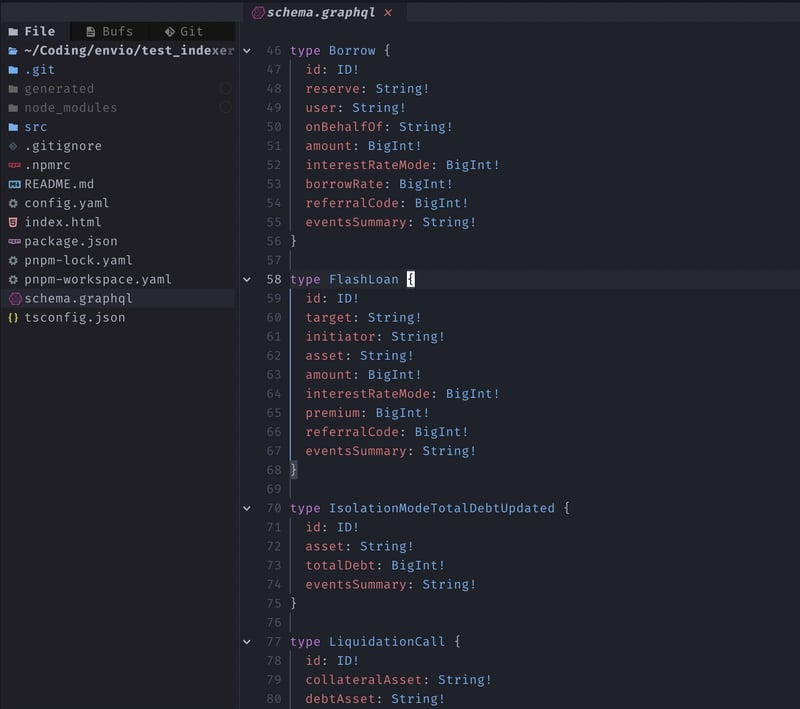
Task: Click the .git folder icon
Action: point(13,70)
